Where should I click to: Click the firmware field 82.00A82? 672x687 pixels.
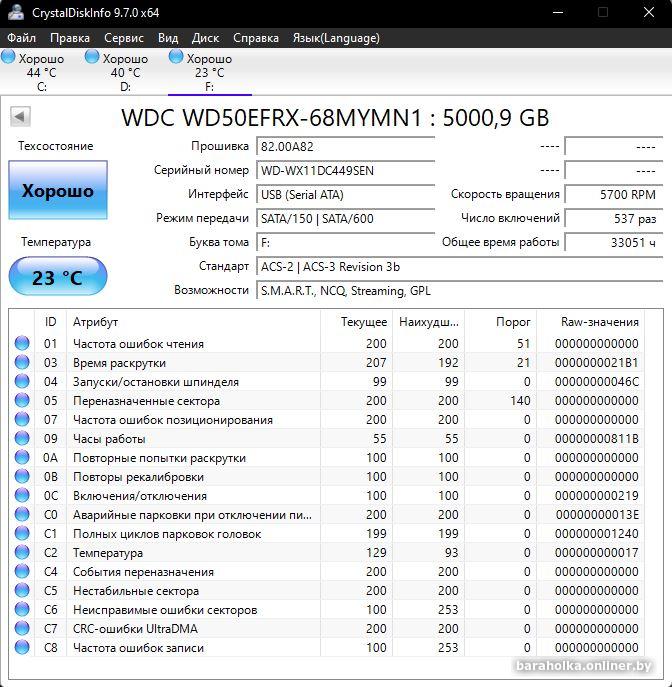click(346, 146)
